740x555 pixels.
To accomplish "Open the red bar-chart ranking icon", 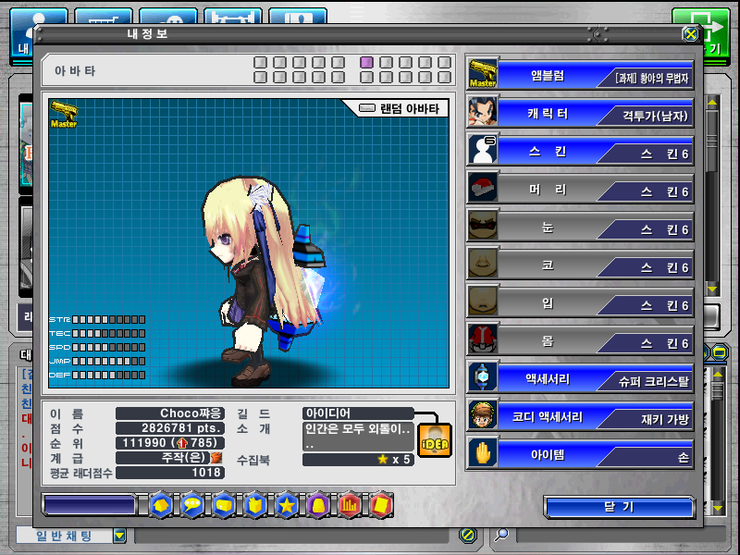I will 350,506.
